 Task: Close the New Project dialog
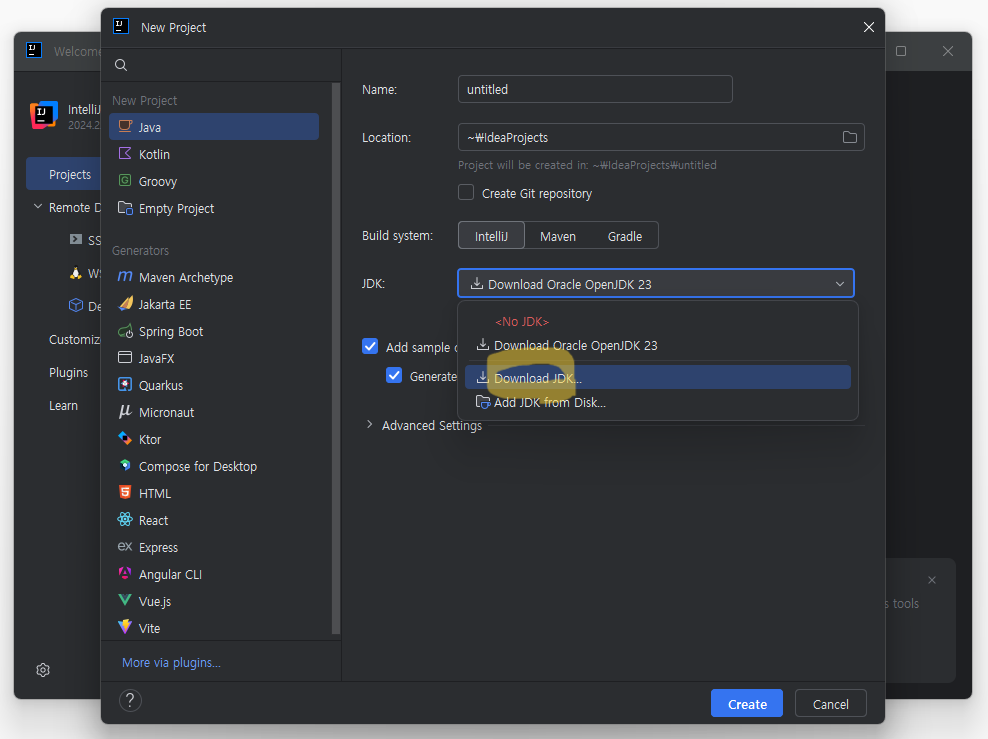pyautogui.click(x=868, y=27)
